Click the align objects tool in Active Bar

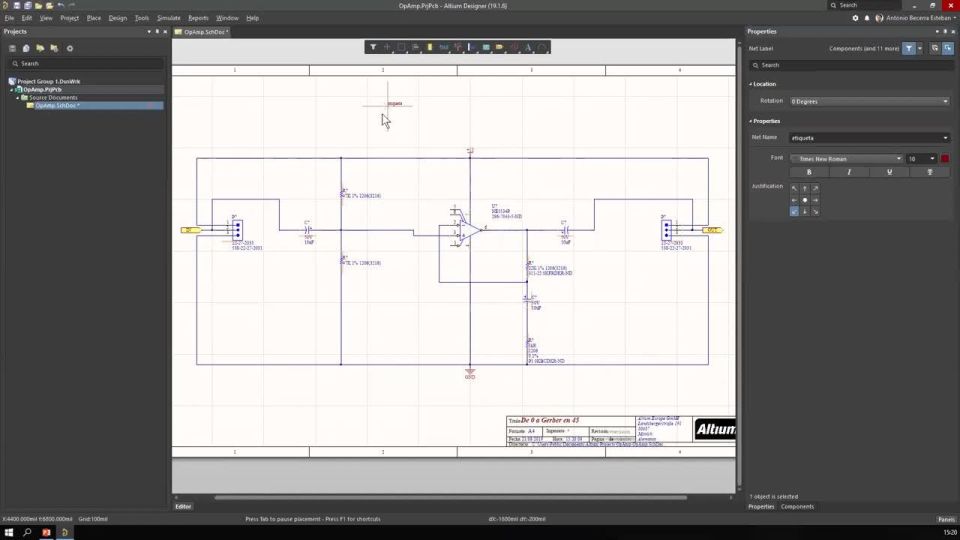(415, 47)
